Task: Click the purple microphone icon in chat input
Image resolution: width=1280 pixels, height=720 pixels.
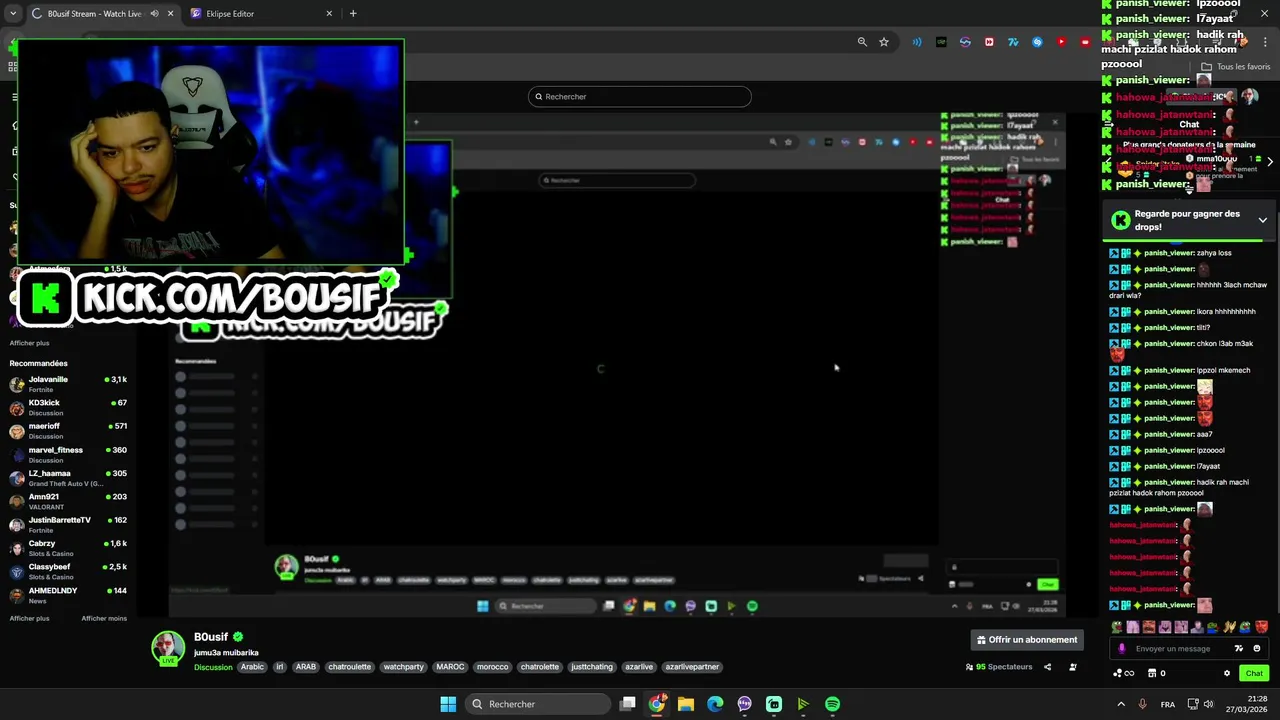Action: pos(1121,649)
